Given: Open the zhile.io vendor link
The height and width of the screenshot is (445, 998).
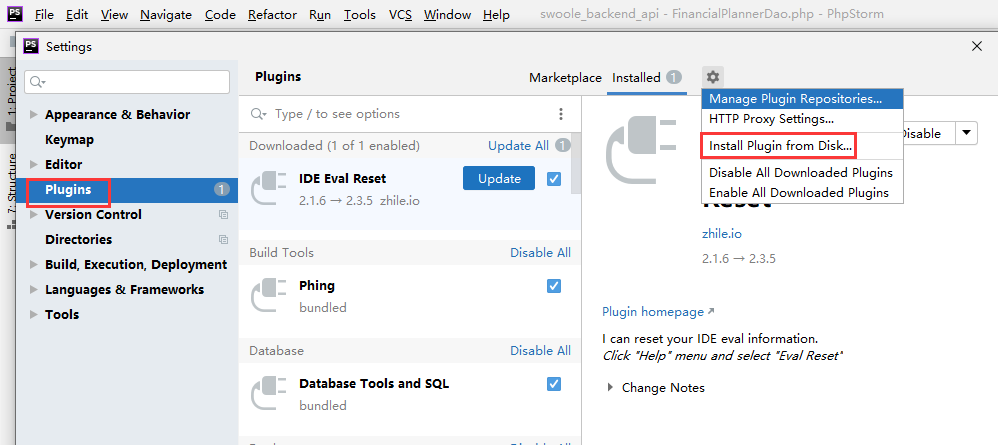Looking at the screenshot, I should pos(722,234).
